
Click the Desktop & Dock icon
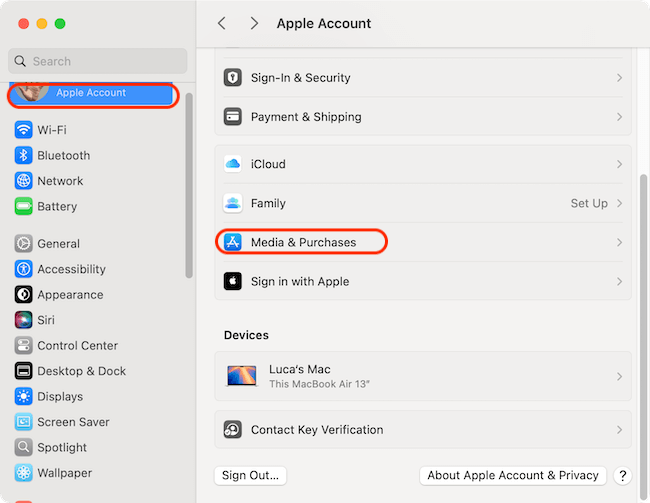24,371
